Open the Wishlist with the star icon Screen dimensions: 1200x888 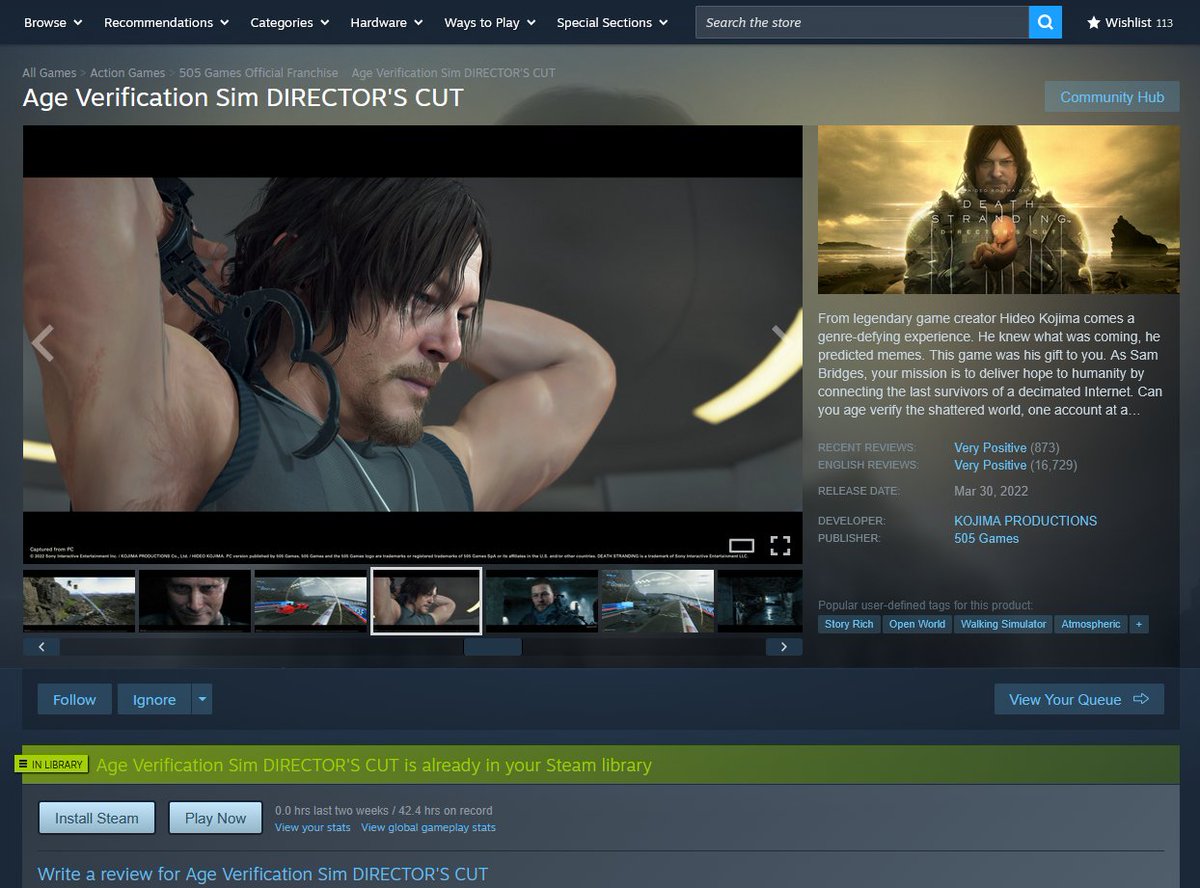point(1130,22)
